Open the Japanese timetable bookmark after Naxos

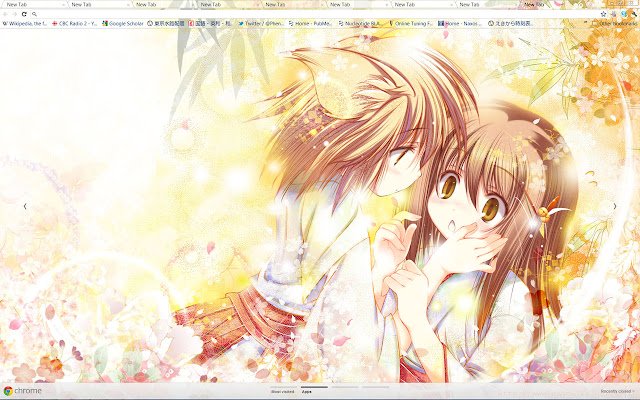(511, 24)
